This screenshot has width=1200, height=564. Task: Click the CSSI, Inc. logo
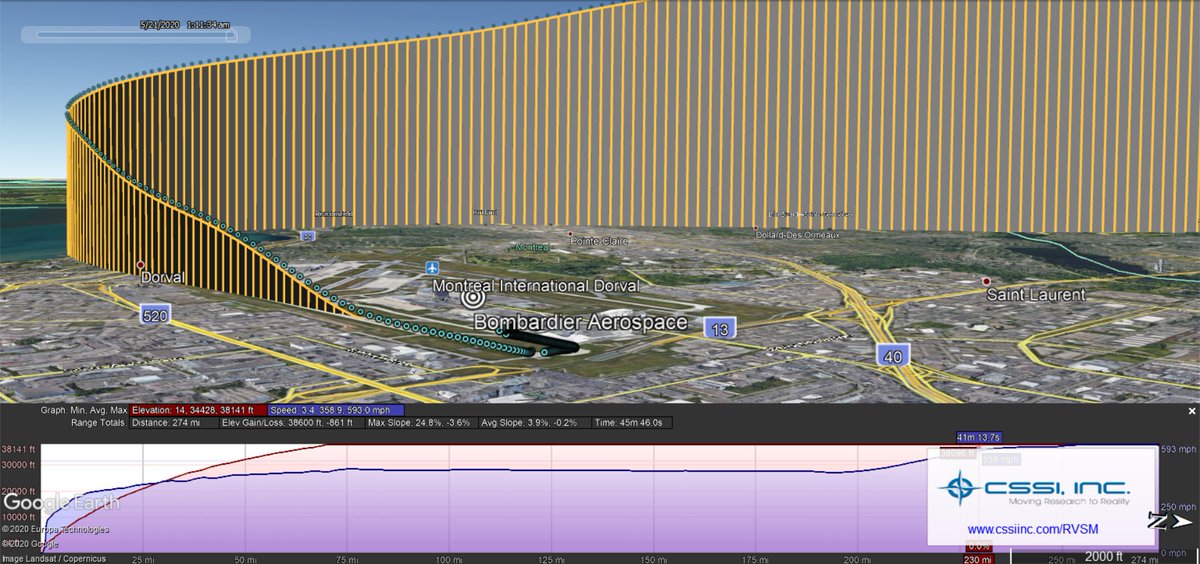(x=1034, y=489)
